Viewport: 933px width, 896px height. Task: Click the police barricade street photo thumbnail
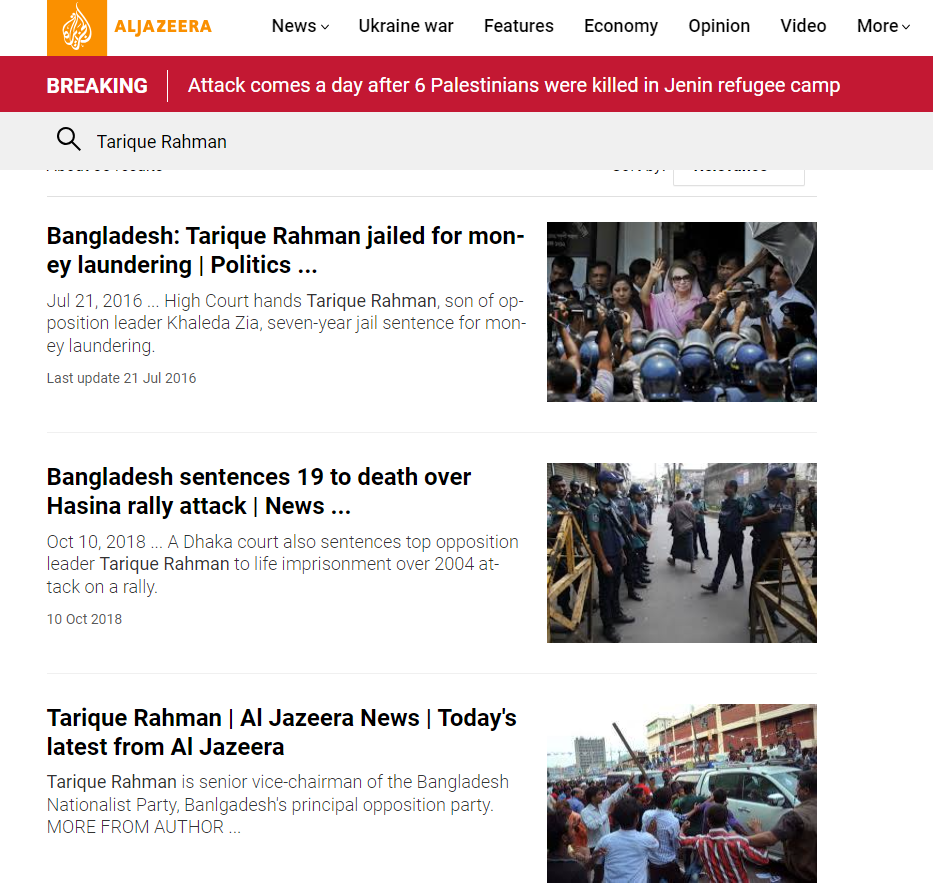[682, 553]
